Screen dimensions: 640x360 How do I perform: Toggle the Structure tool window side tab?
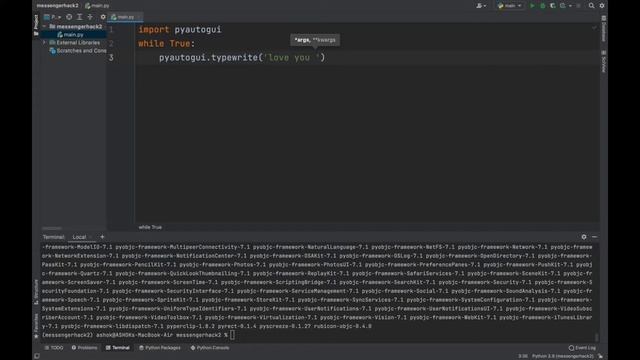point(36,292)
